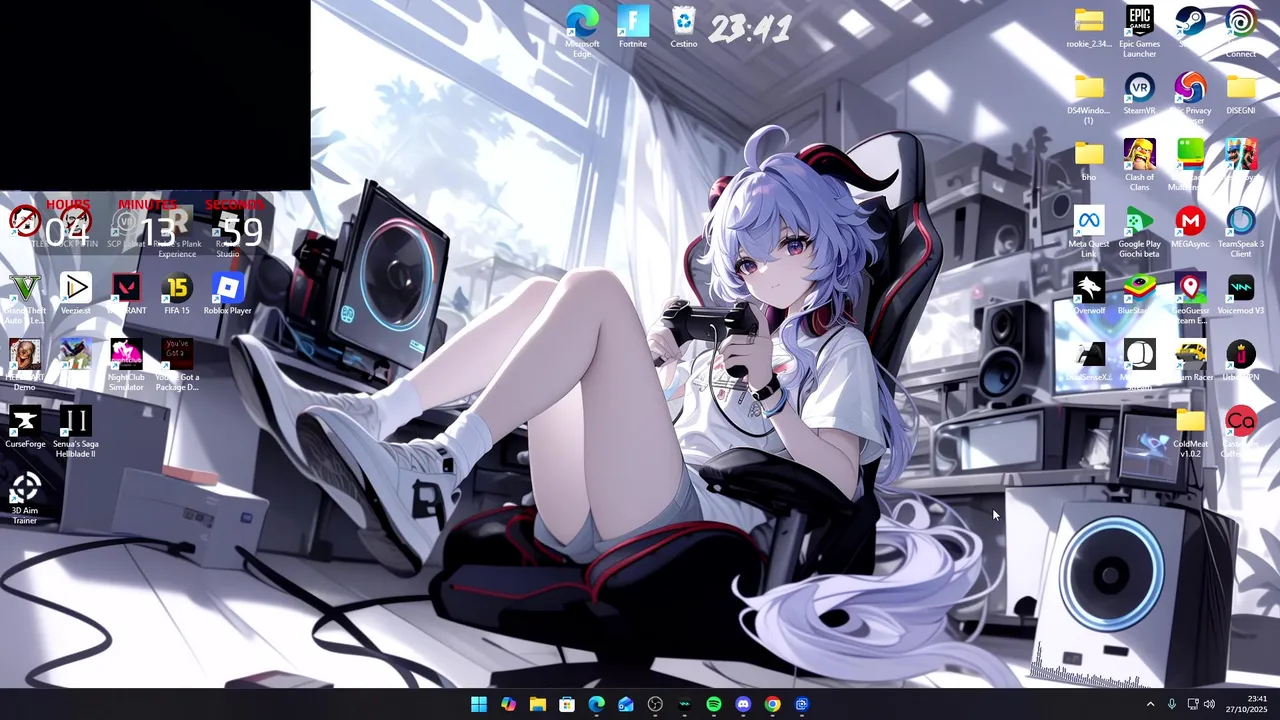Viewport: 1280px width, 720px height.
Task: Click the 23:41 desktop clock widget
Action: coord(750,29)
